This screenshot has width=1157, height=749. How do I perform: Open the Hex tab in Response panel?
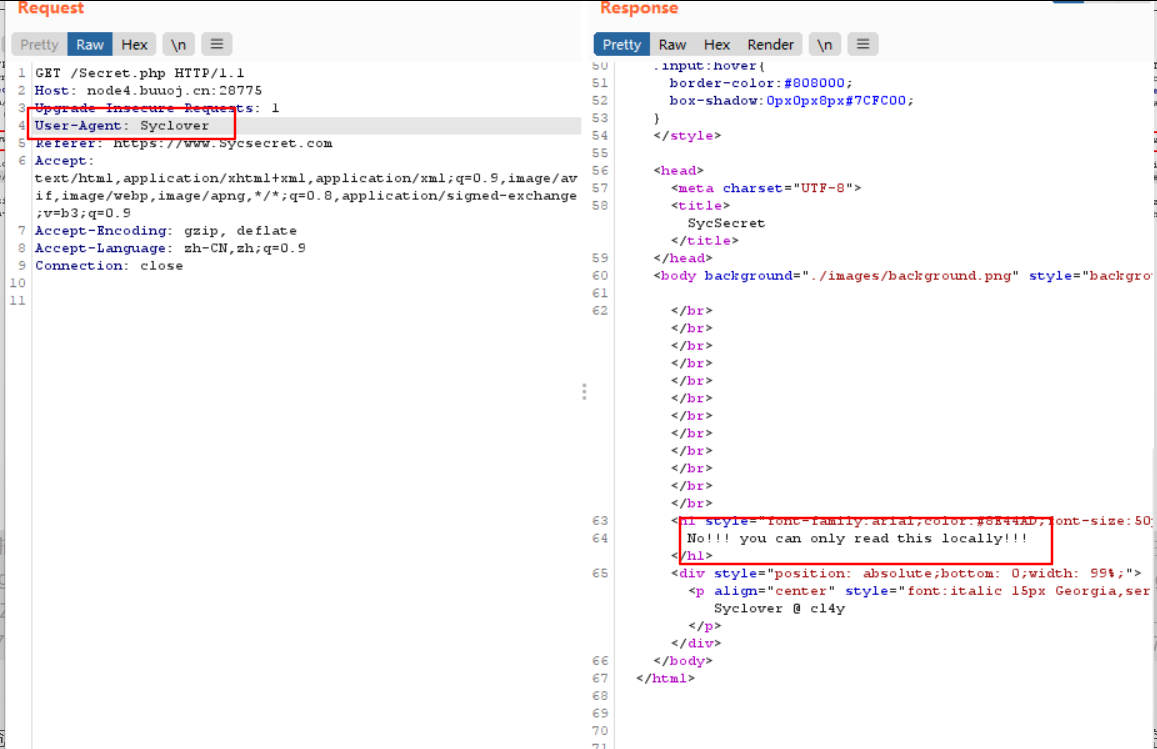coord(716,44)
